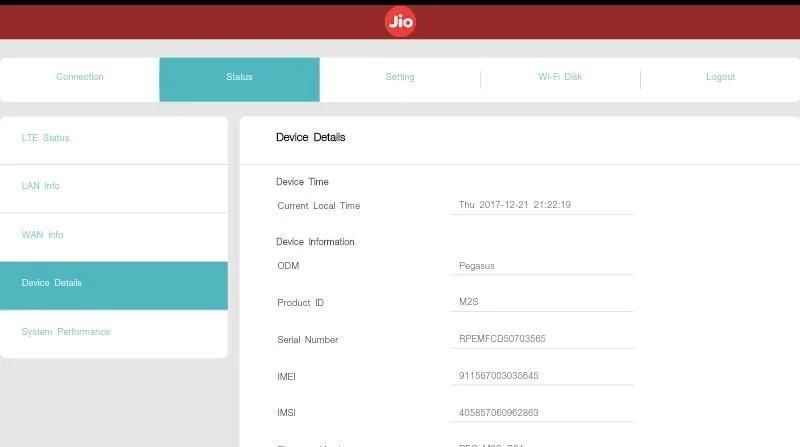Screen dimensions: 800x447
Task: Click the IMEI number field
Action: (x=542, y=376)
